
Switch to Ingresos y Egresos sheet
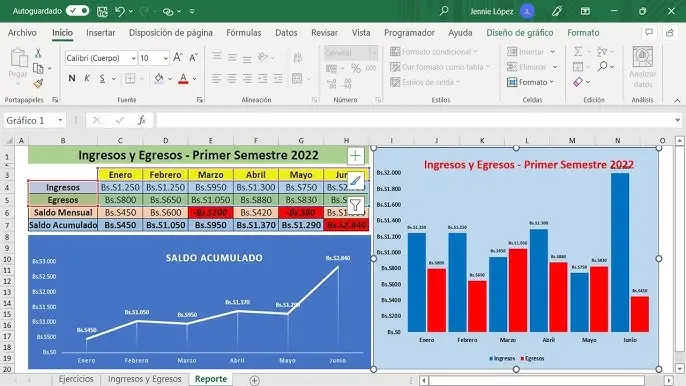[x=145, y=379]
